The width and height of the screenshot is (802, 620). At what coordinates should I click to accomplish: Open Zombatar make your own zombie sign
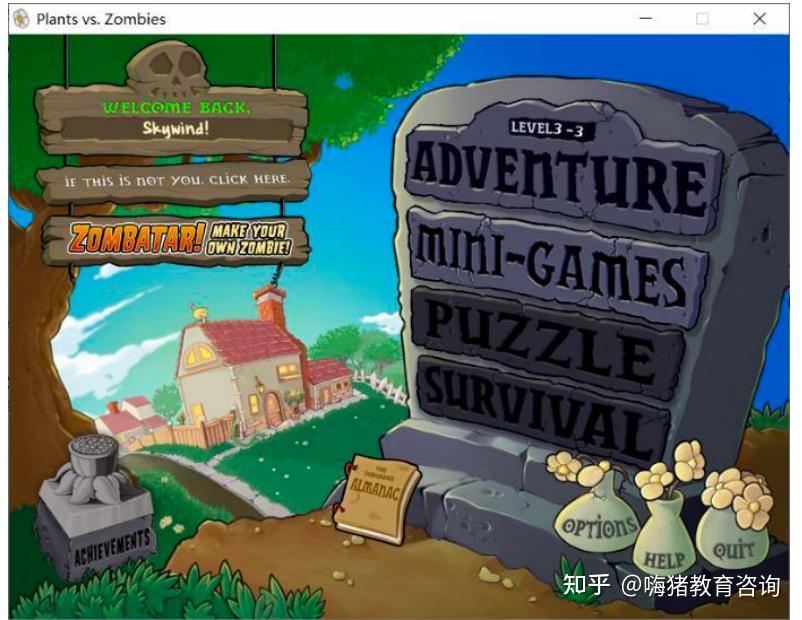point(177,239)
